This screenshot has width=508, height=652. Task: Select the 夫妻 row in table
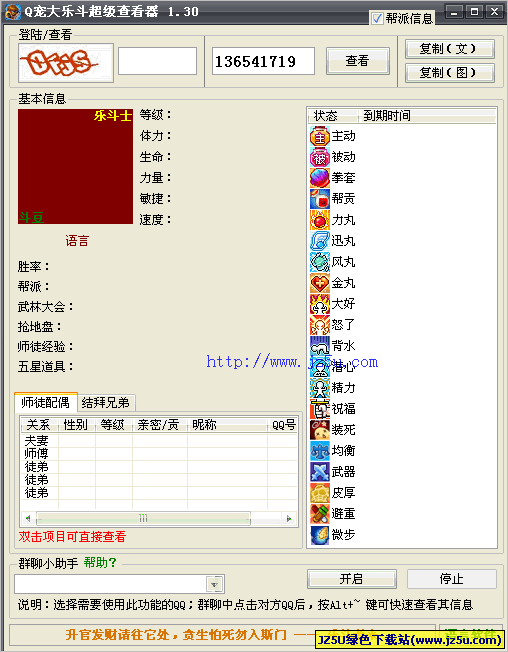159,440
